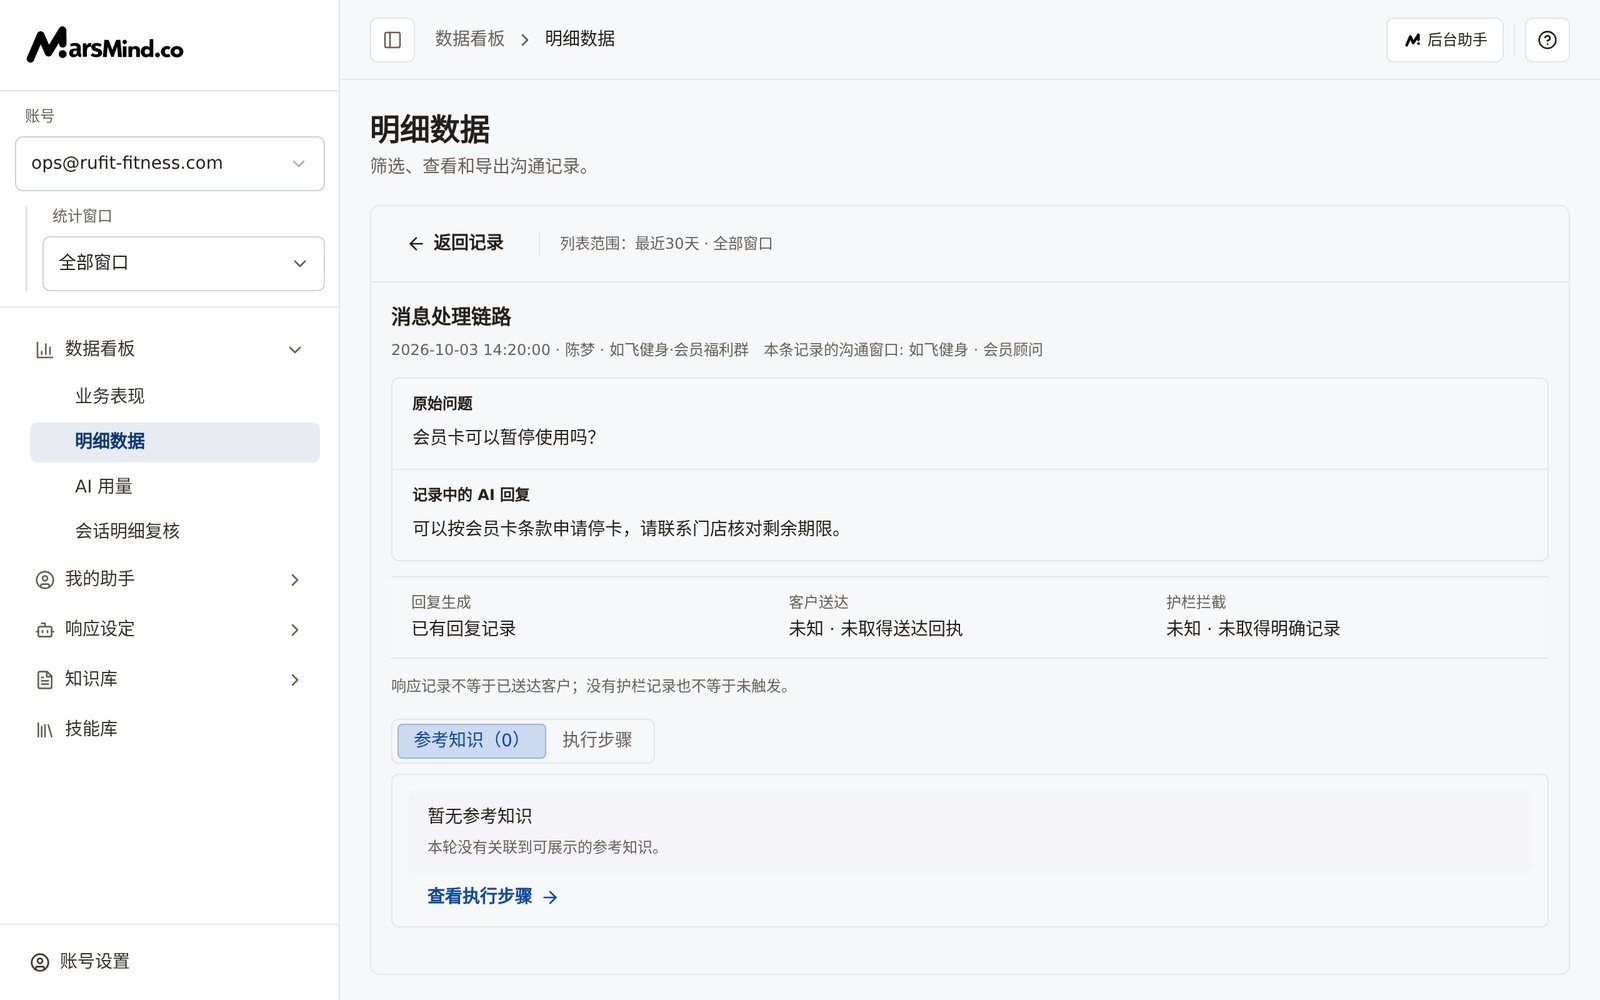This screenshot has width=1600, height=1000.
Task: Click the status 未知 · 未取得送达回执
Action: point(876,629)
